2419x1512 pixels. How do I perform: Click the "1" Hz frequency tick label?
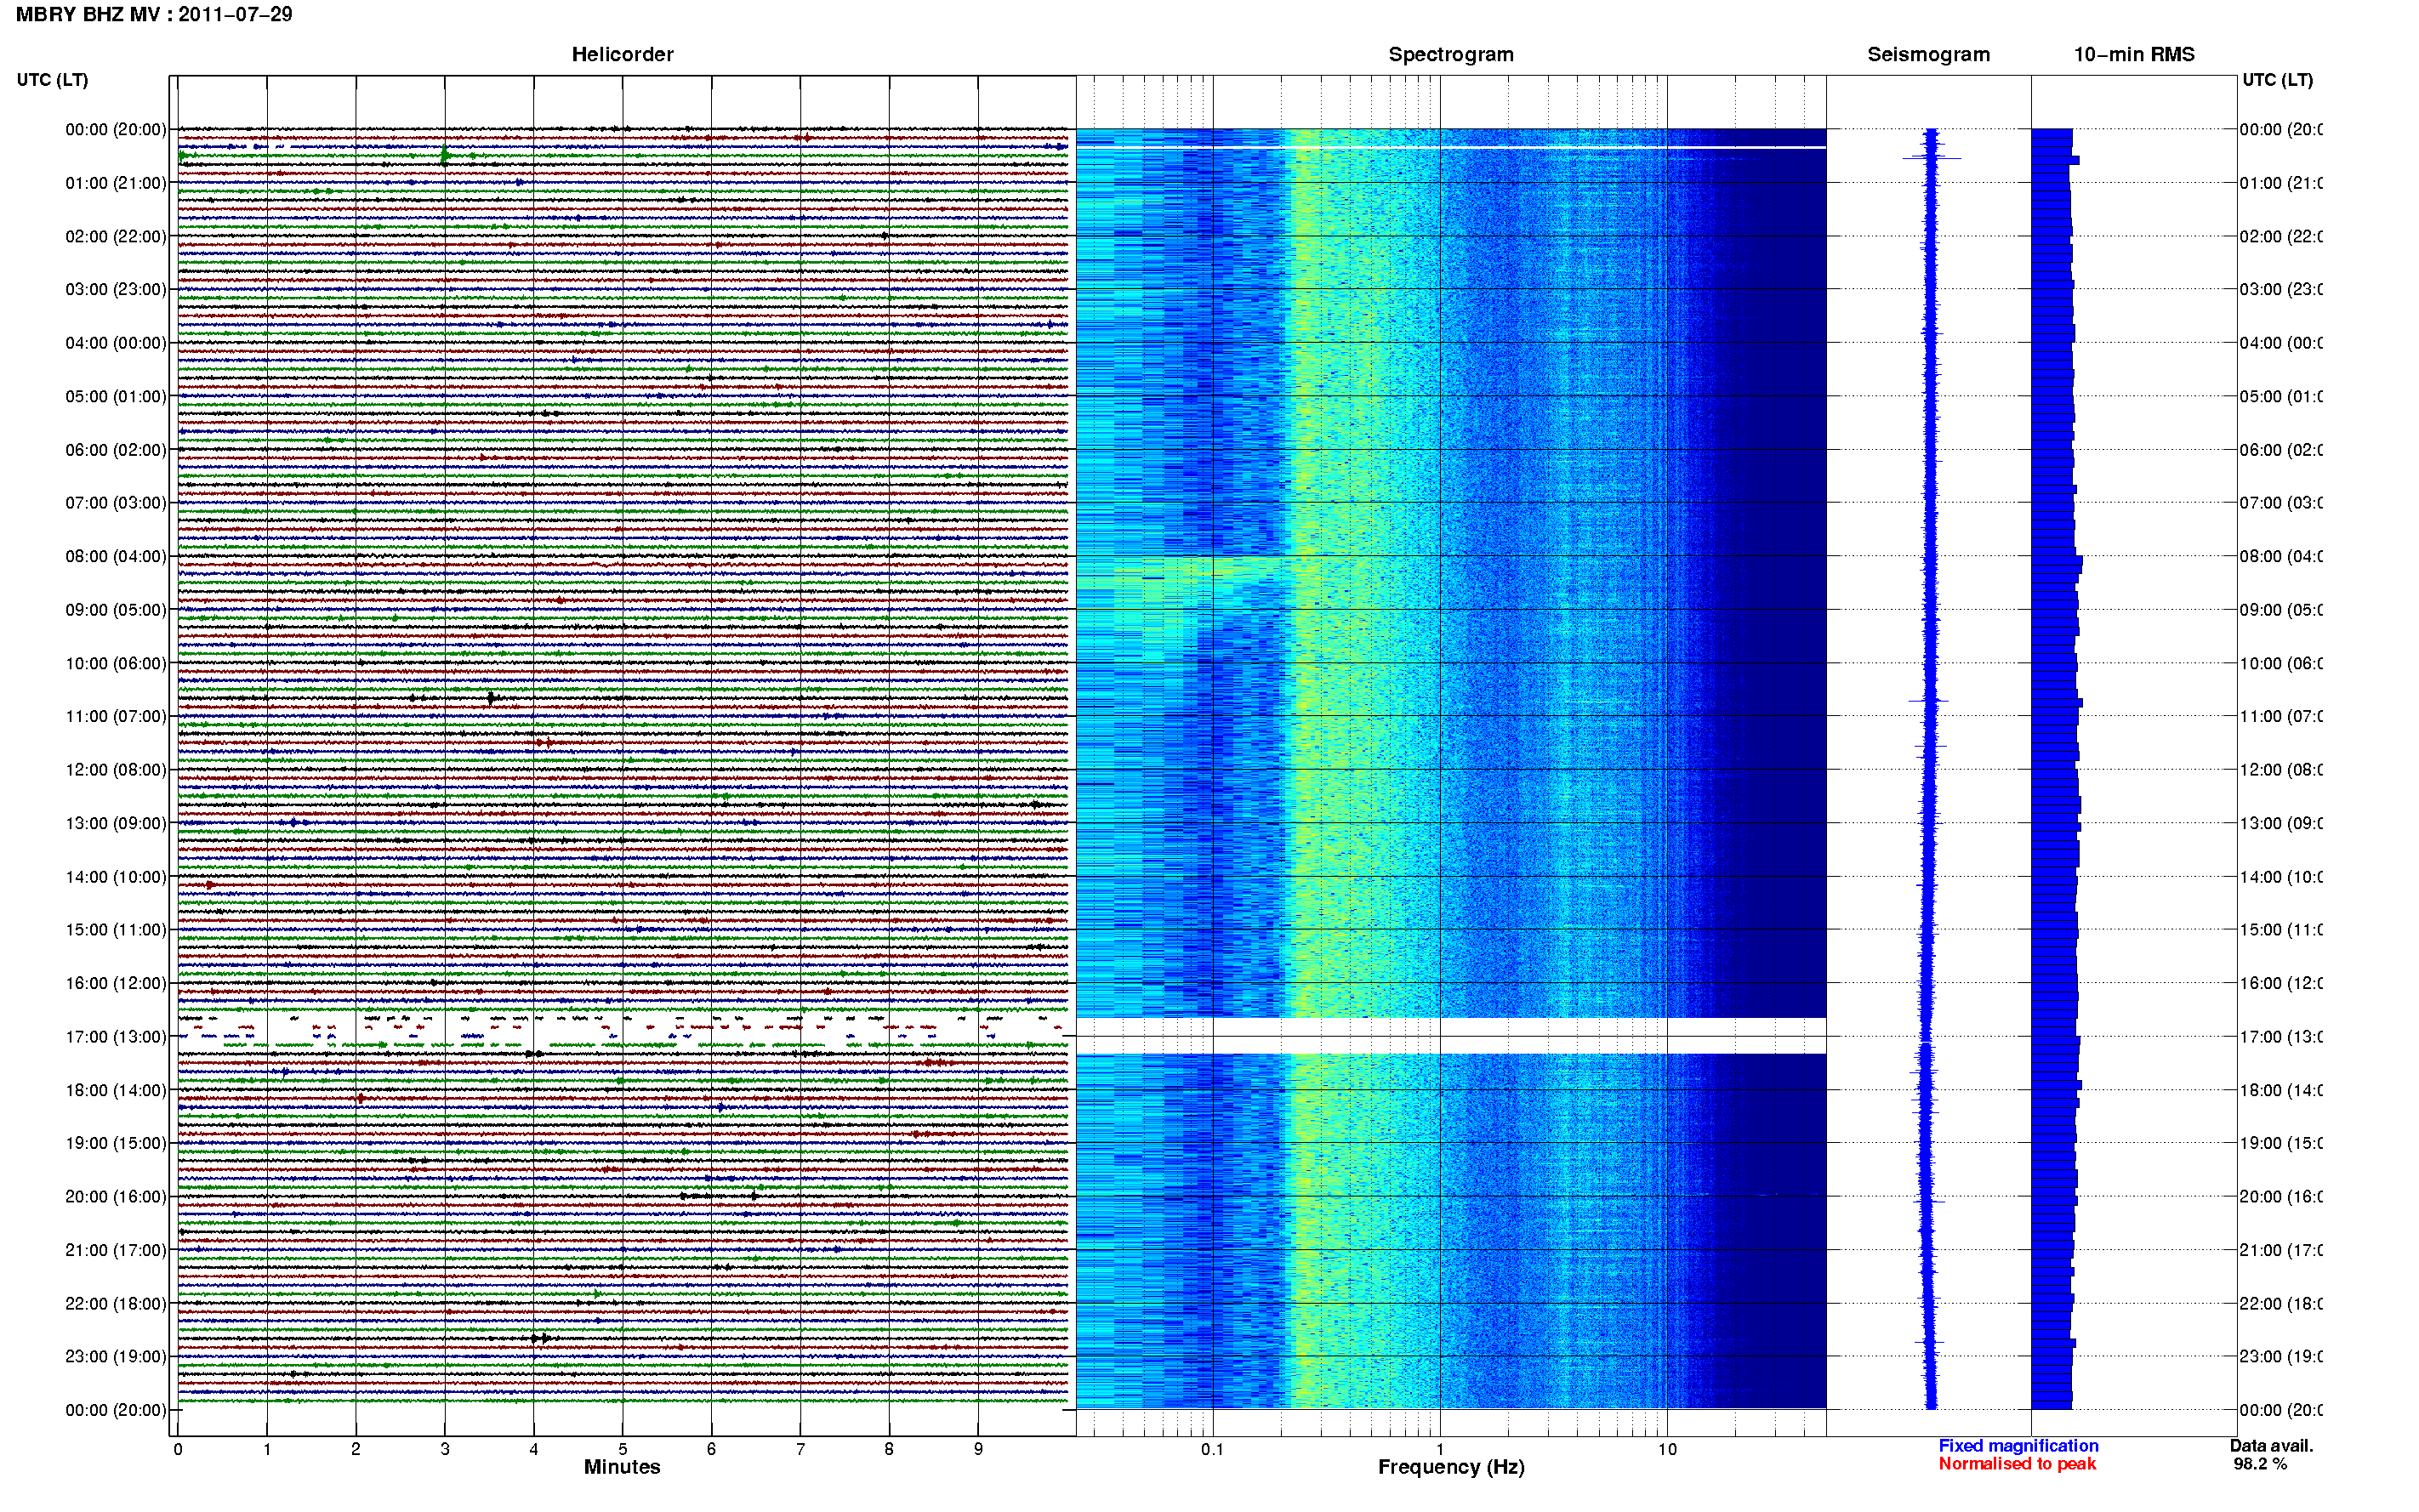(1440, 1449)
